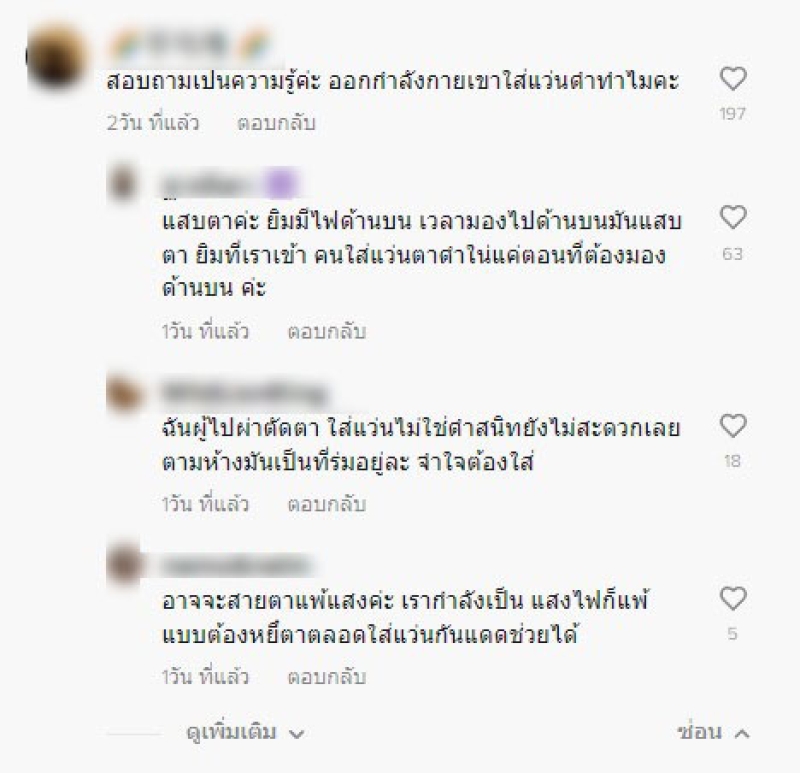Reply to the 63-like comment via ตอบกลับ
The height and width of the screenshot is (773, 800).
pyautogui.click(x=327, y=331)
